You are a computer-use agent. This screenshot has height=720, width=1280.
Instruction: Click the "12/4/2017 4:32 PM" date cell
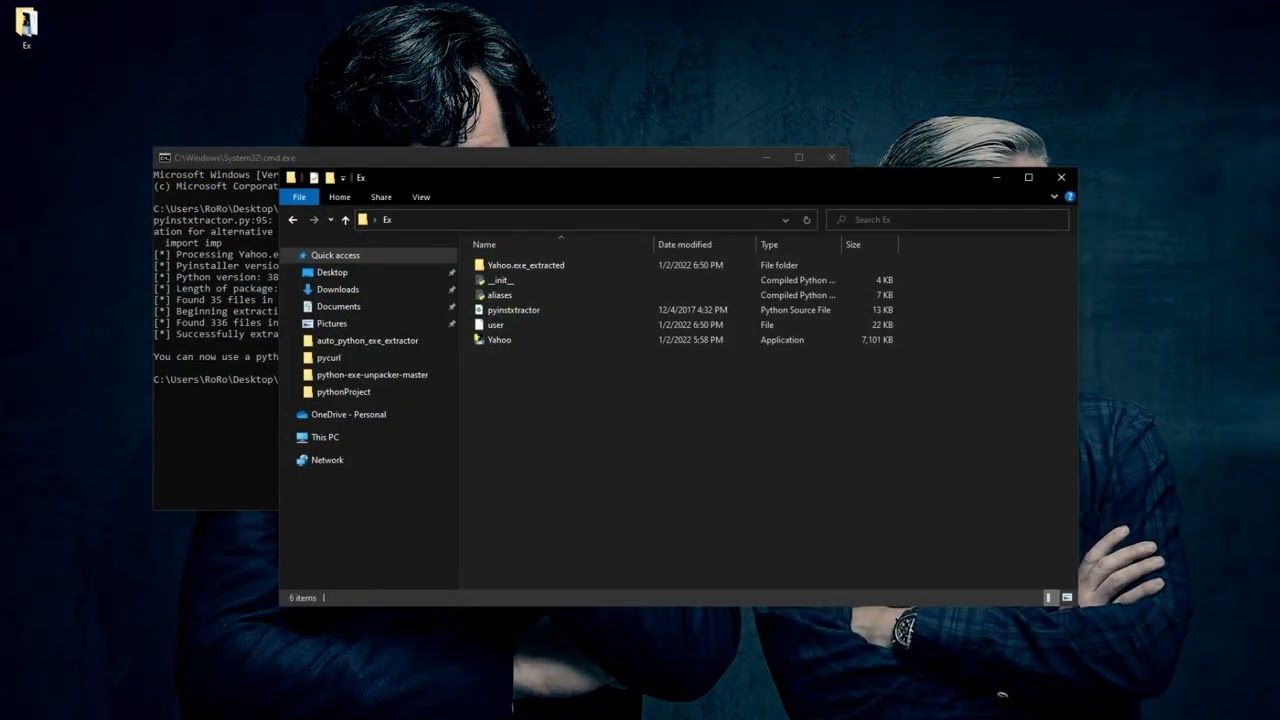(693, 310)
